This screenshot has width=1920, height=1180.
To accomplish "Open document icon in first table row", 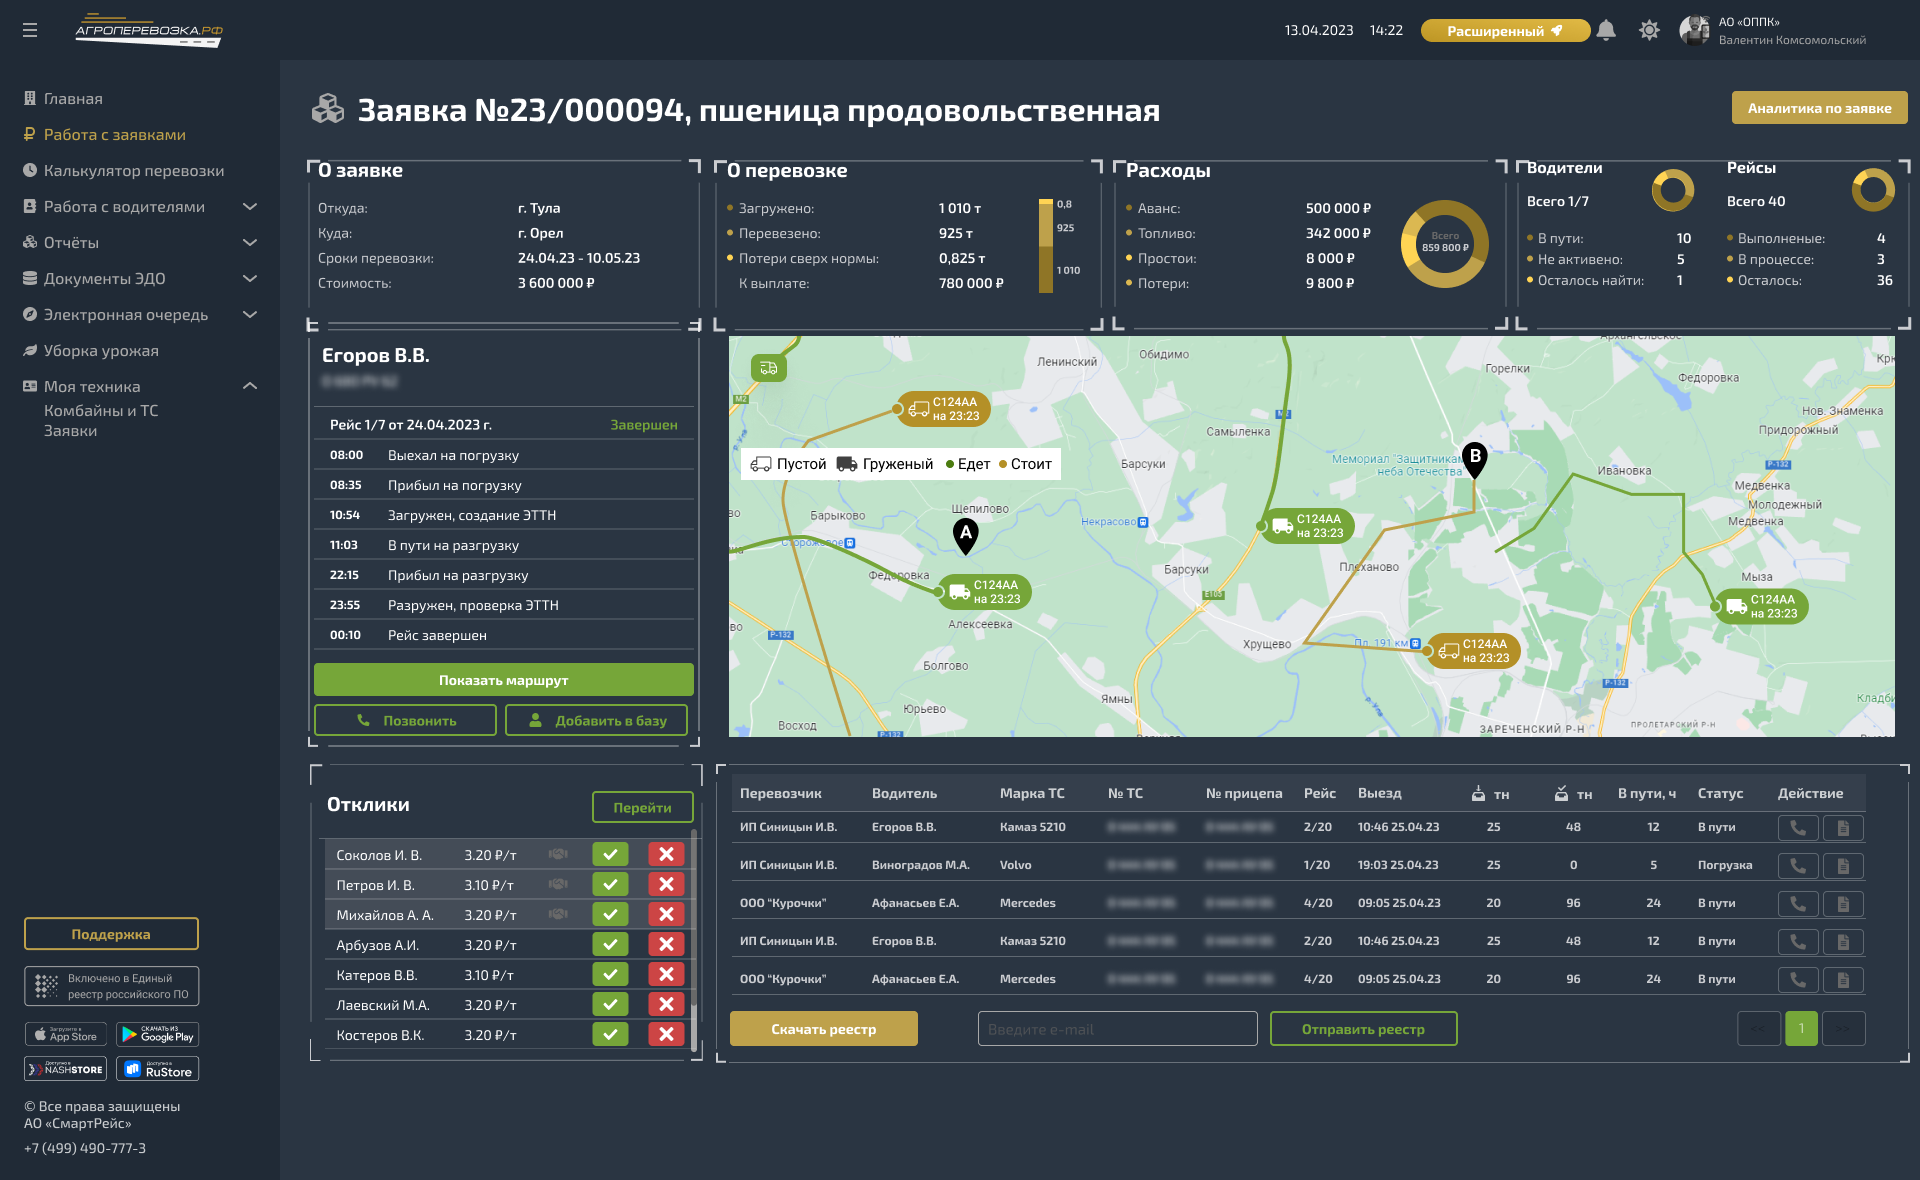I will click(x=1843, y=828).
